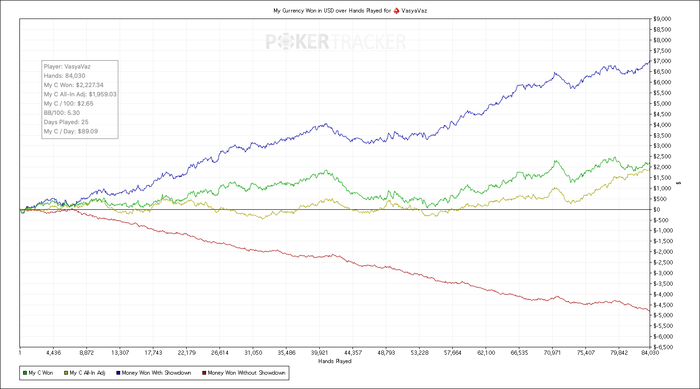
Task: Click the red Money Won Without Showdown swatch
Action: coord(204,373)
